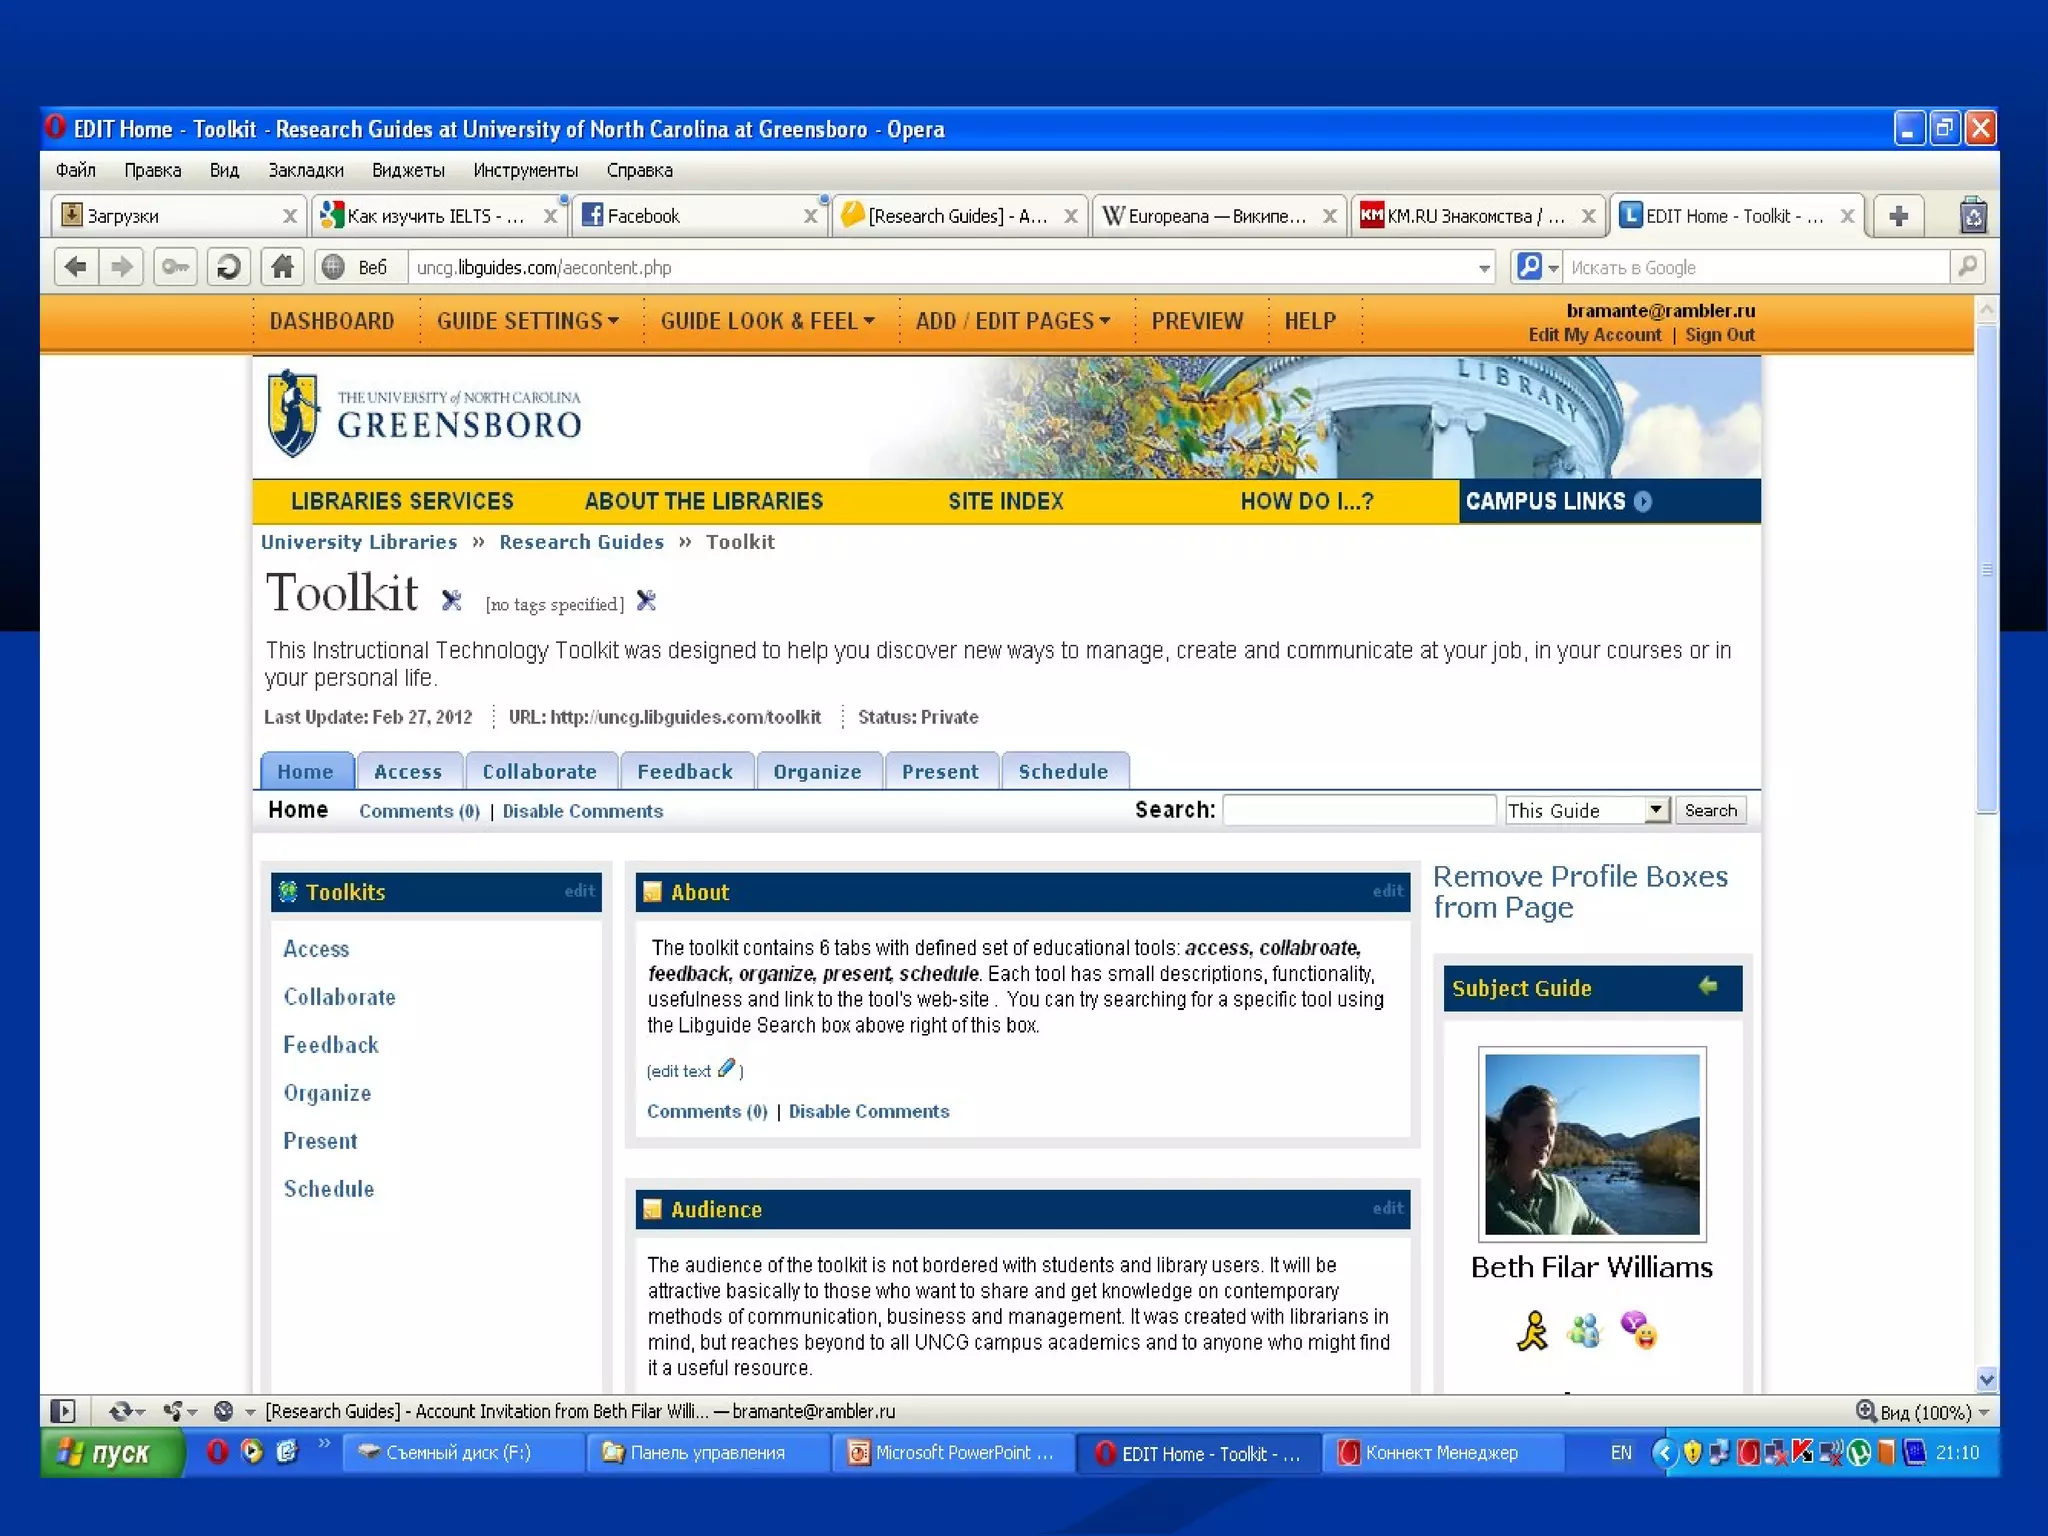Click the Home toolbar icon

[283, 267]
